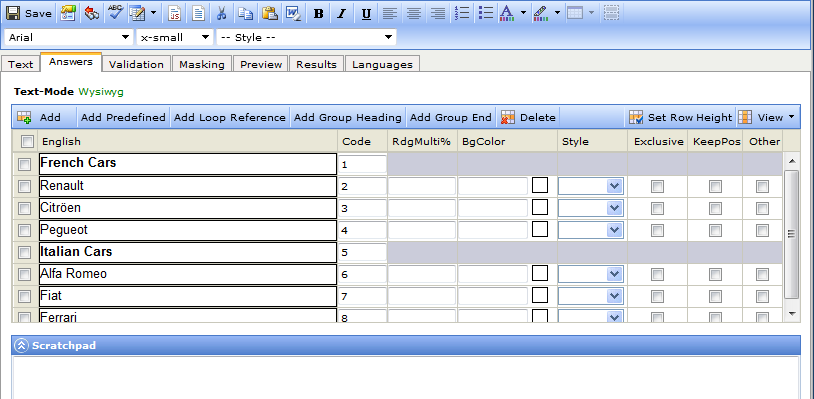The image size is (814, 399).
Task: Switch to the Text tab
Action: coord(21,64)
